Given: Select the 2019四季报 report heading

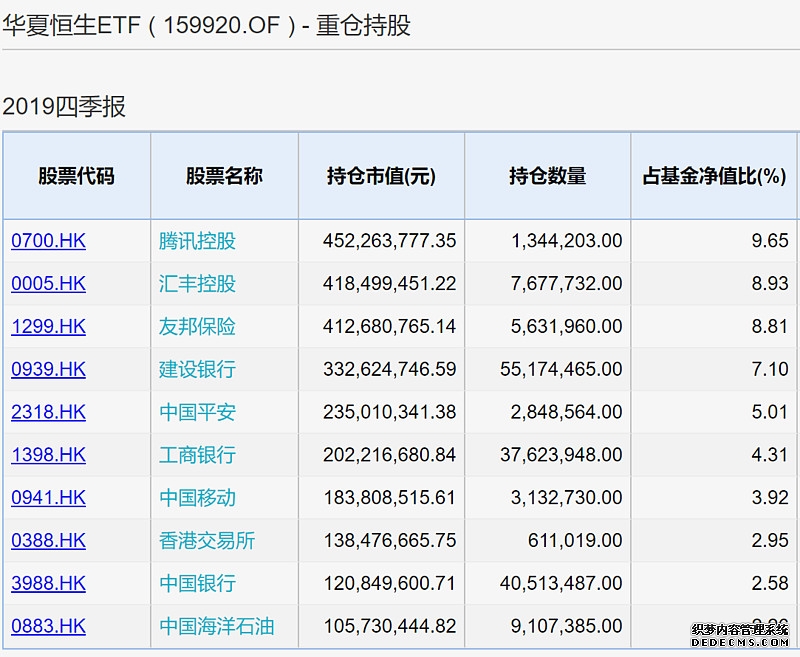Looking at the screenshot, I should (x=64, y=107).
